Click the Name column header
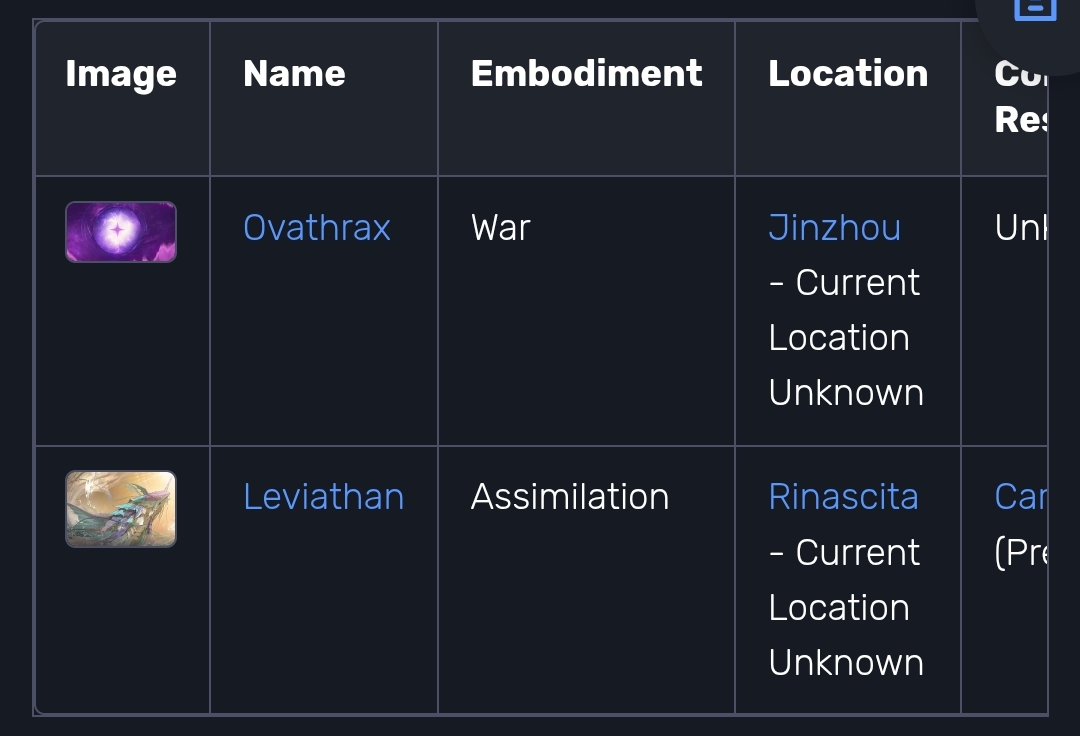This screenshot has width=1080, height=736. [294, 74]
